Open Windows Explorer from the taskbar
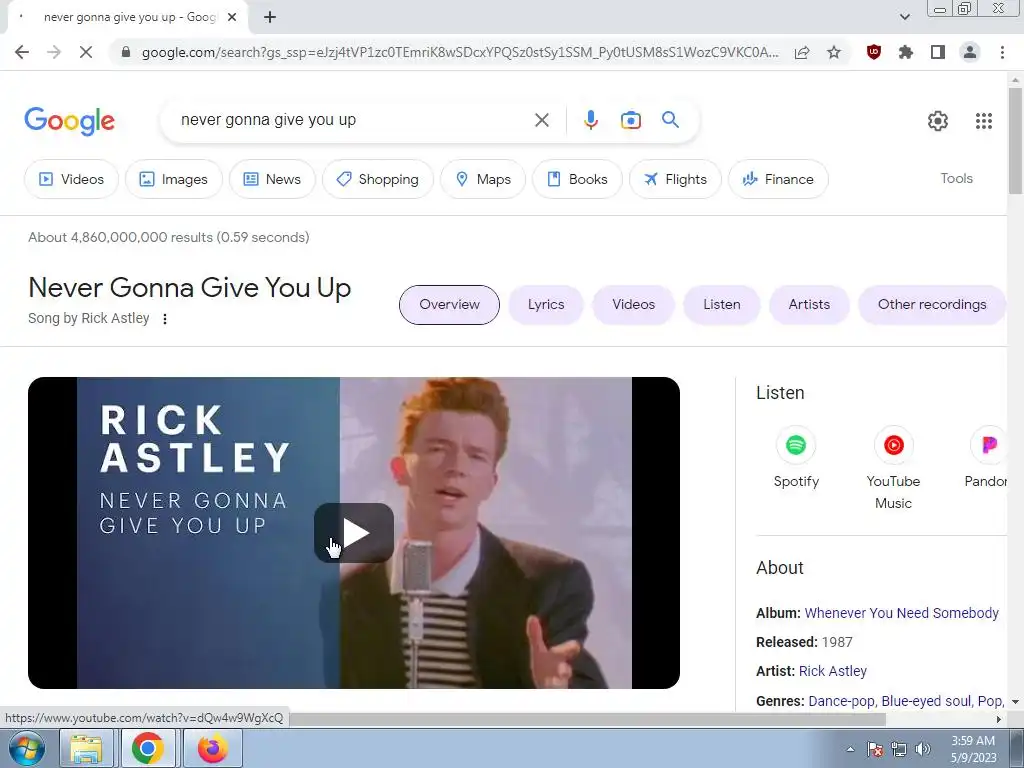This screenshot has height=768, width=1024. tap(86, 748)
